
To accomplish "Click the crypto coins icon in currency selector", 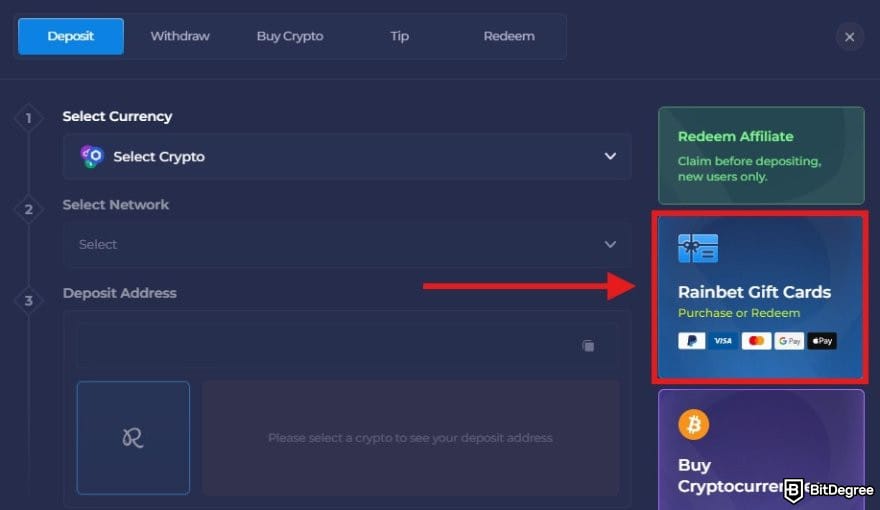I will [x=91, y=157].
